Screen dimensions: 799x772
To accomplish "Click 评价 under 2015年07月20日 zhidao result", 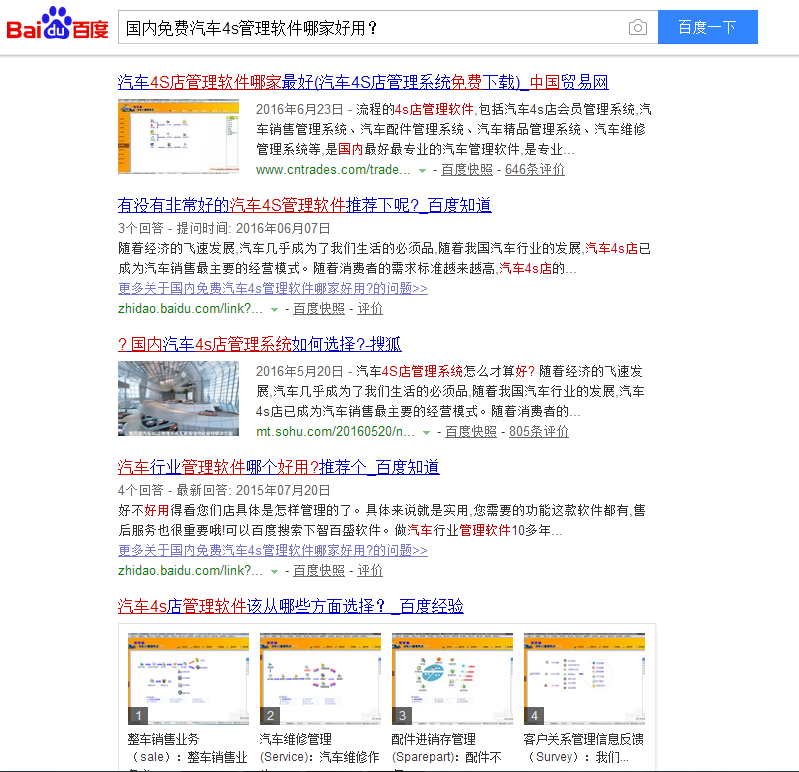I will [370, 571].
